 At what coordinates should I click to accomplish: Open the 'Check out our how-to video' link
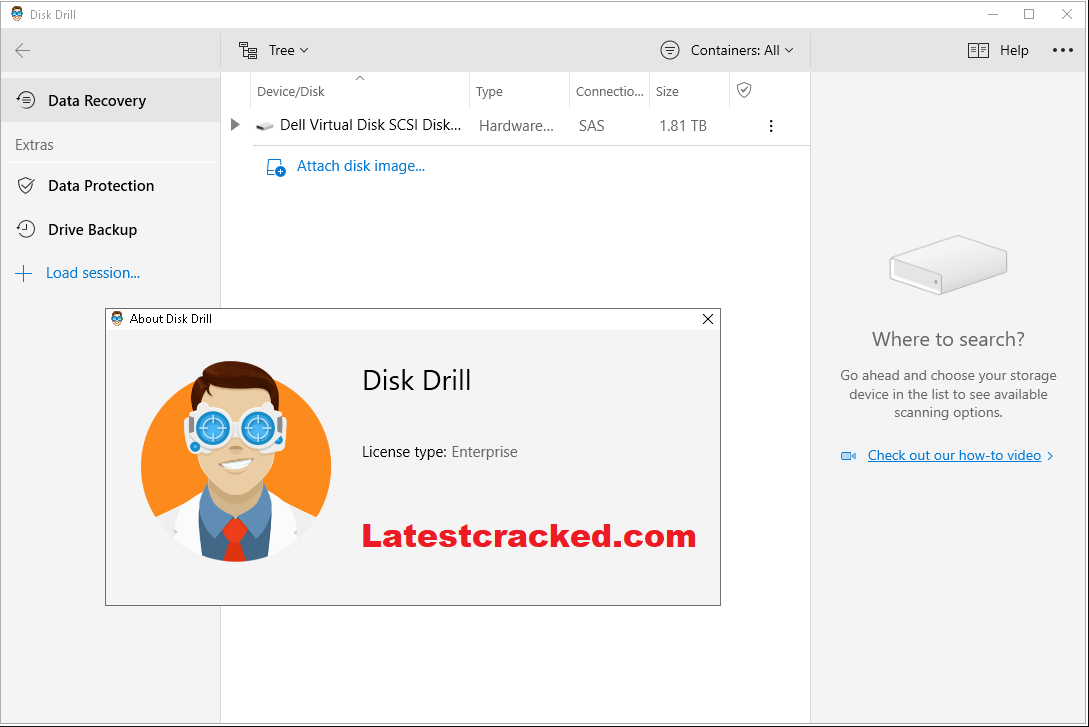(x=954, y=456)
